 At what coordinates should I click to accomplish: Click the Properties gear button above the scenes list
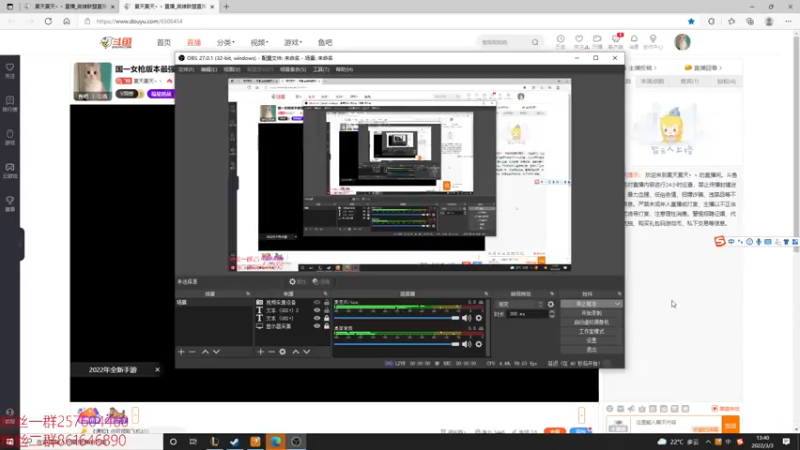point(297,282)
